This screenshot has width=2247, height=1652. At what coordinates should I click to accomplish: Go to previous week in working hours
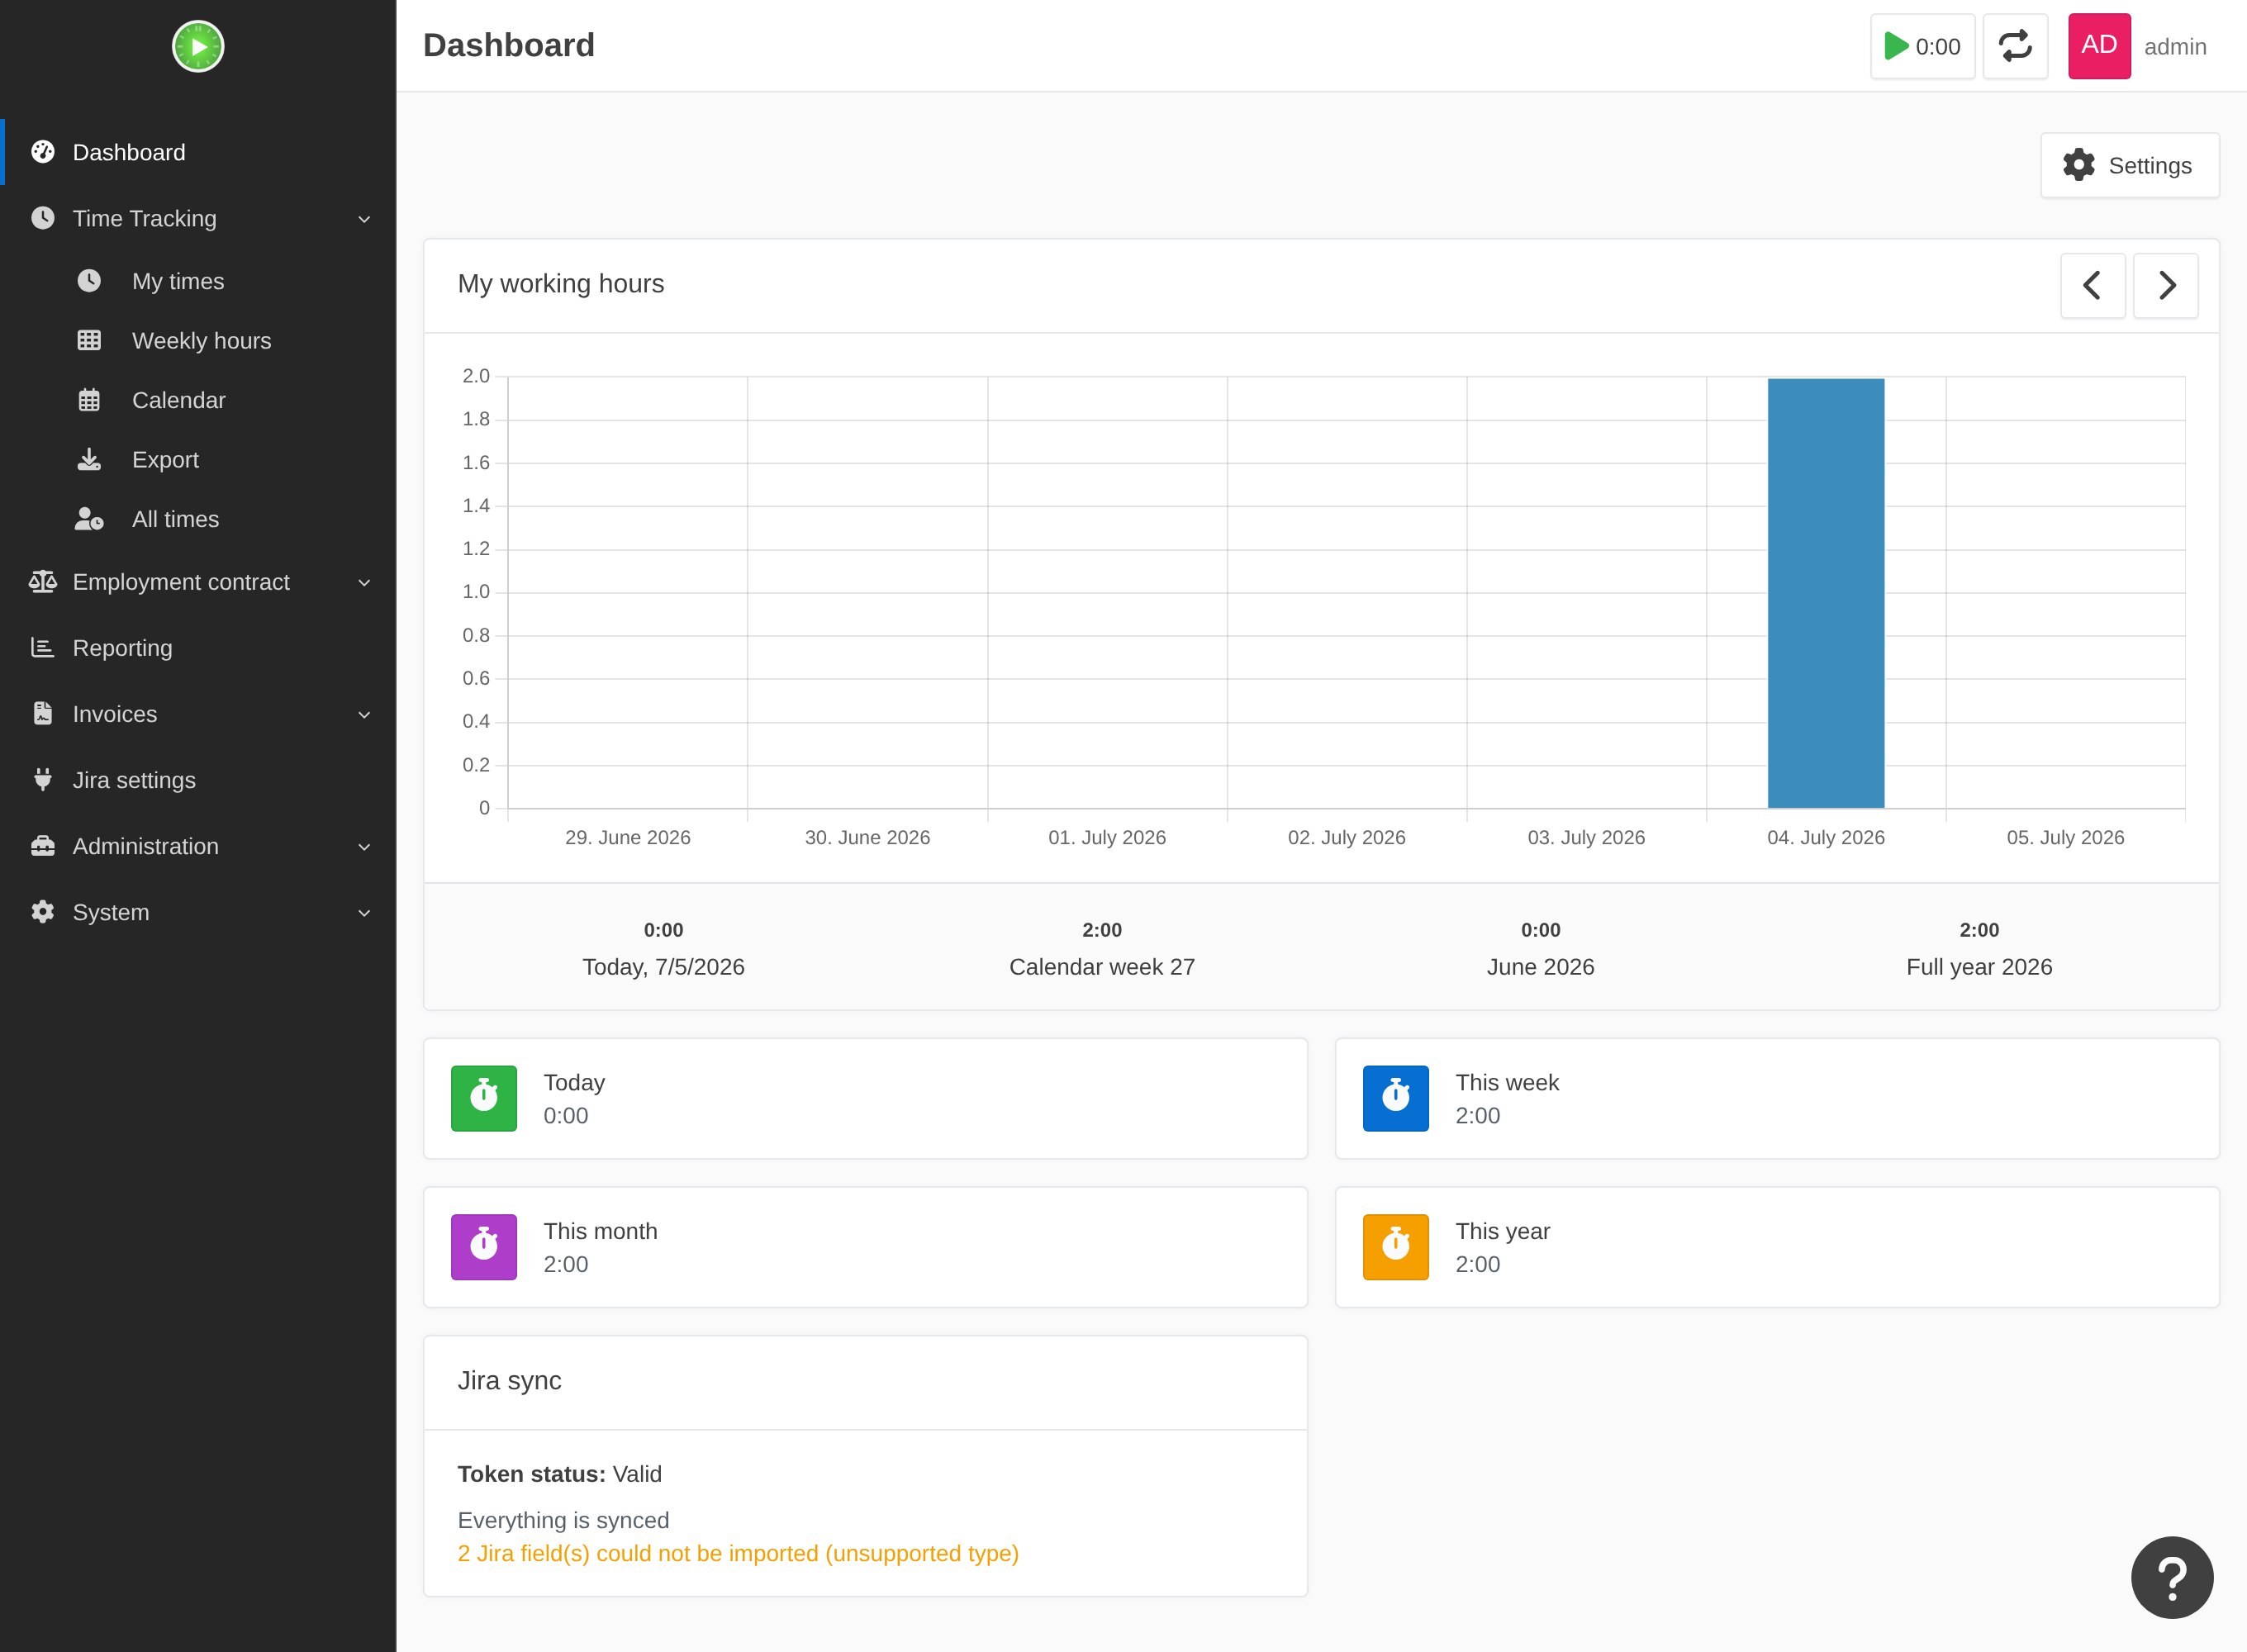coord(2092,285)
